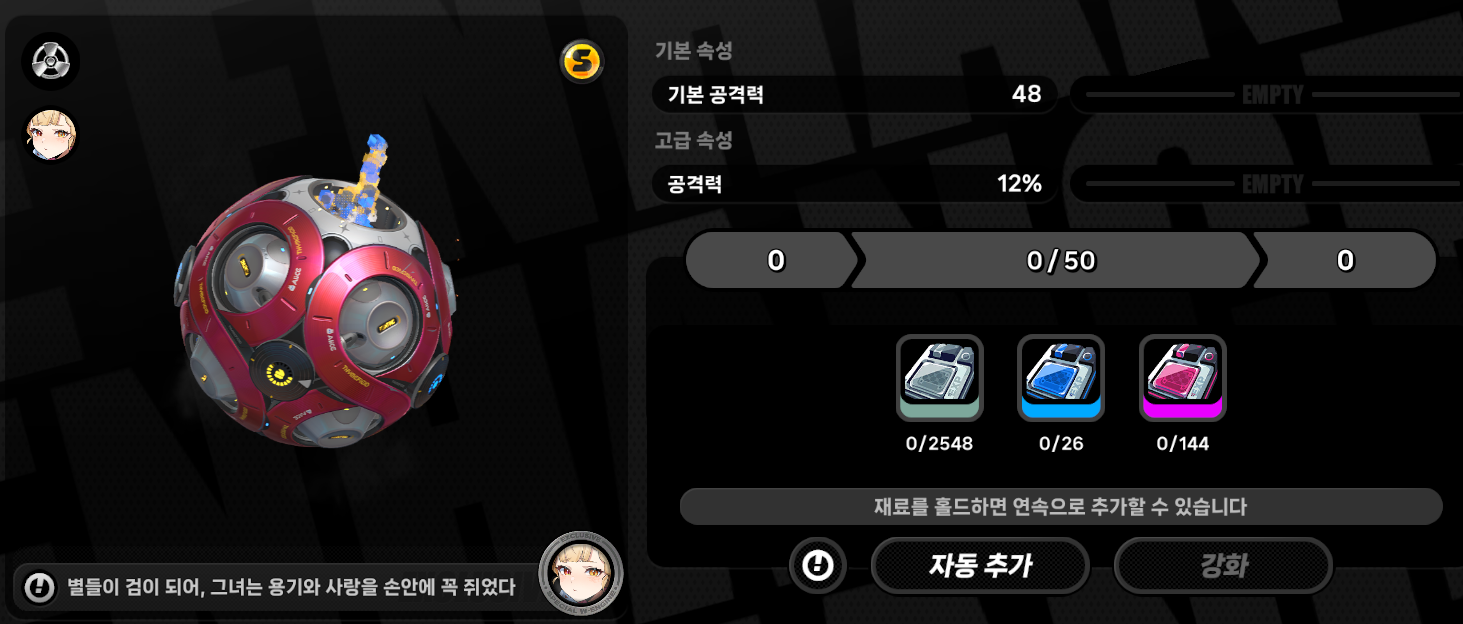The image size is (1463, 624).
Task: Open info icon beside 자동 추가
Action: coord(818,566)
